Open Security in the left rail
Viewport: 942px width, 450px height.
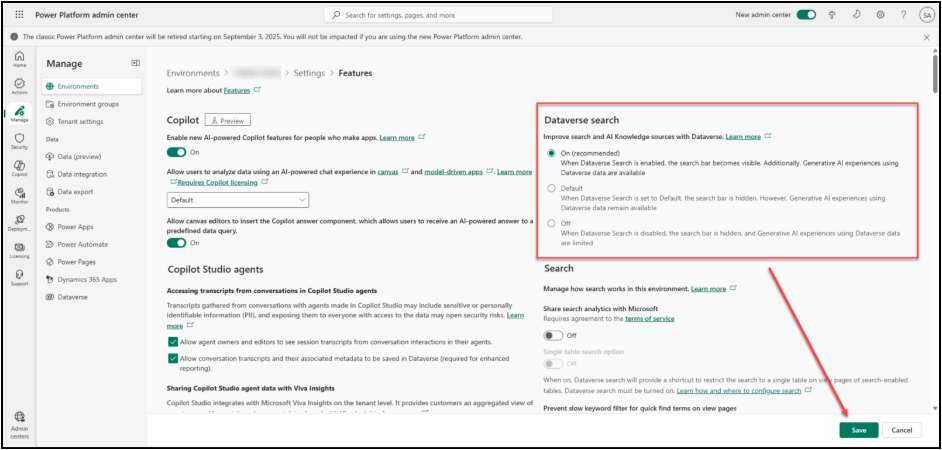(x=19, y=140)
